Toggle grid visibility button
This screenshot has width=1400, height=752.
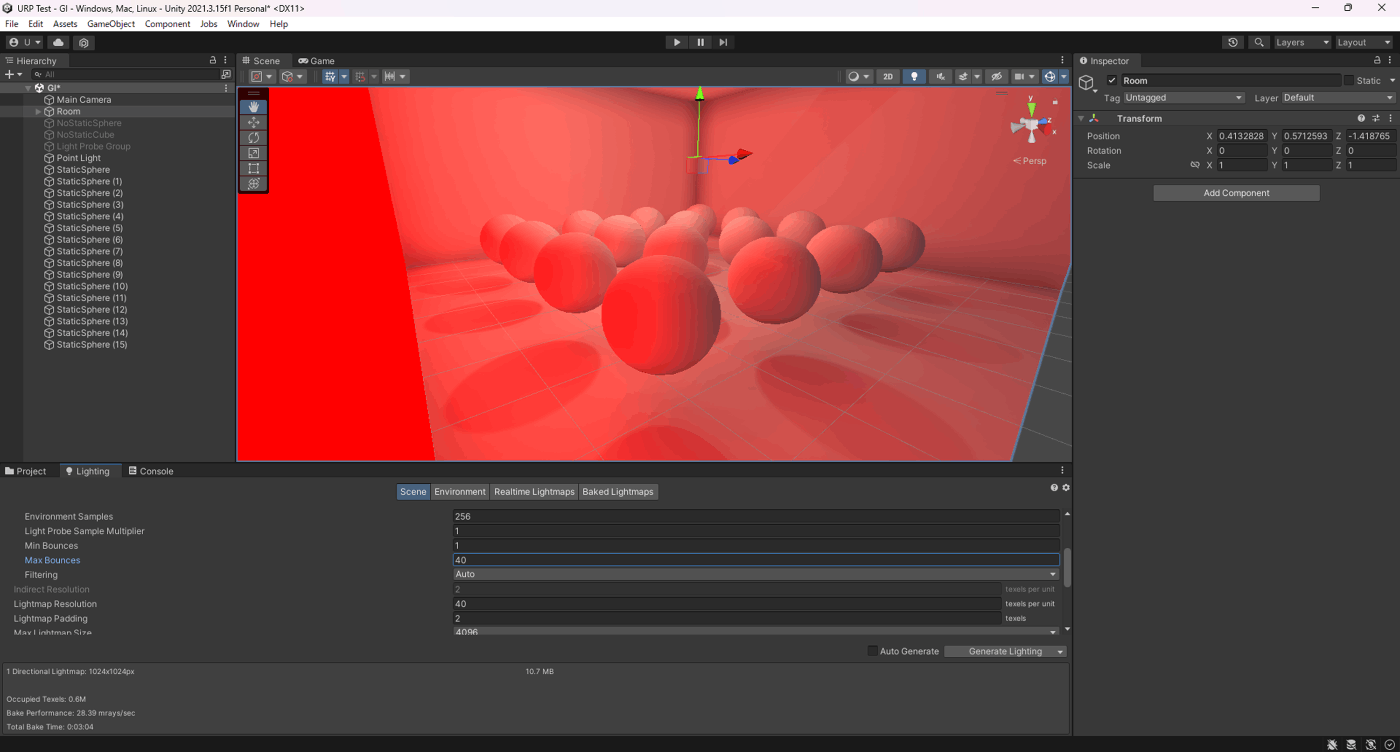point(330,76)
